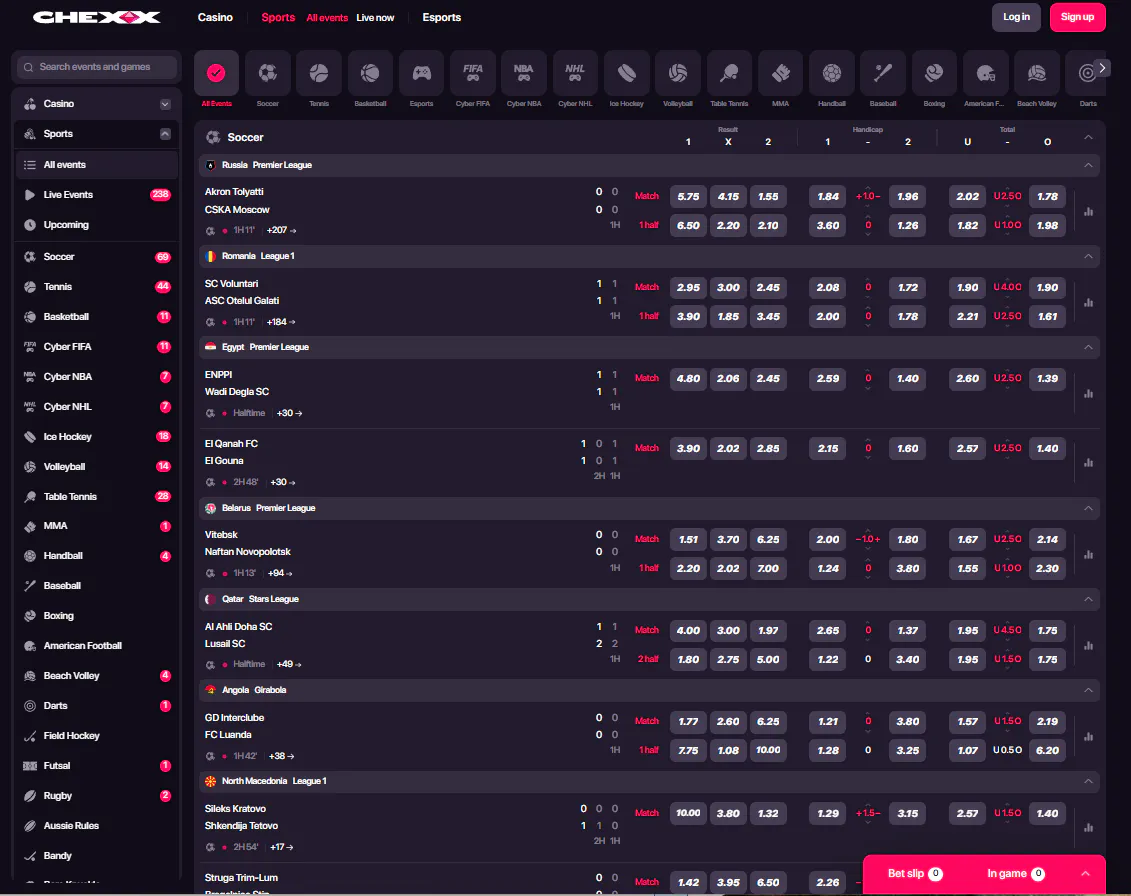Open +184 more markets for SC Voluntari
Viewport: 1131px width, 896px height.
click(x=281, y=322)
